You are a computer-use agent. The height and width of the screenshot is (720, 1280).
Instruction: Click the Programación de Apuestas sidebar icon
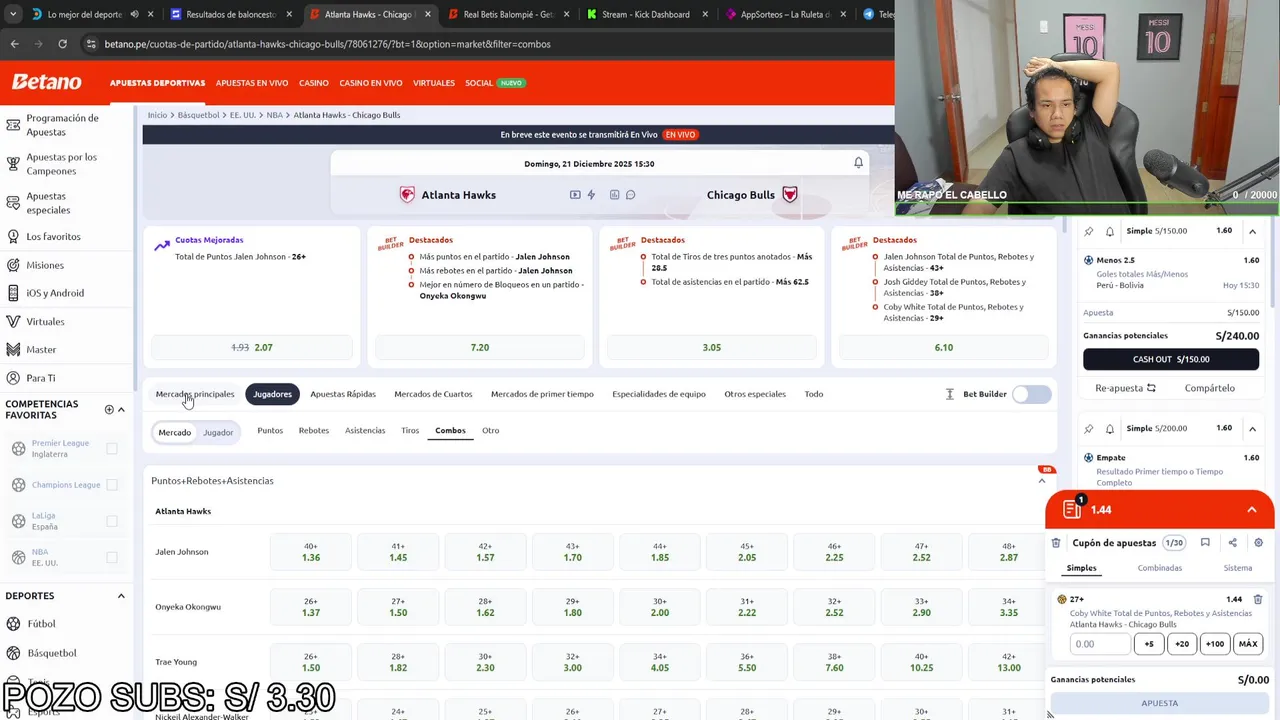tap(13, 125)
